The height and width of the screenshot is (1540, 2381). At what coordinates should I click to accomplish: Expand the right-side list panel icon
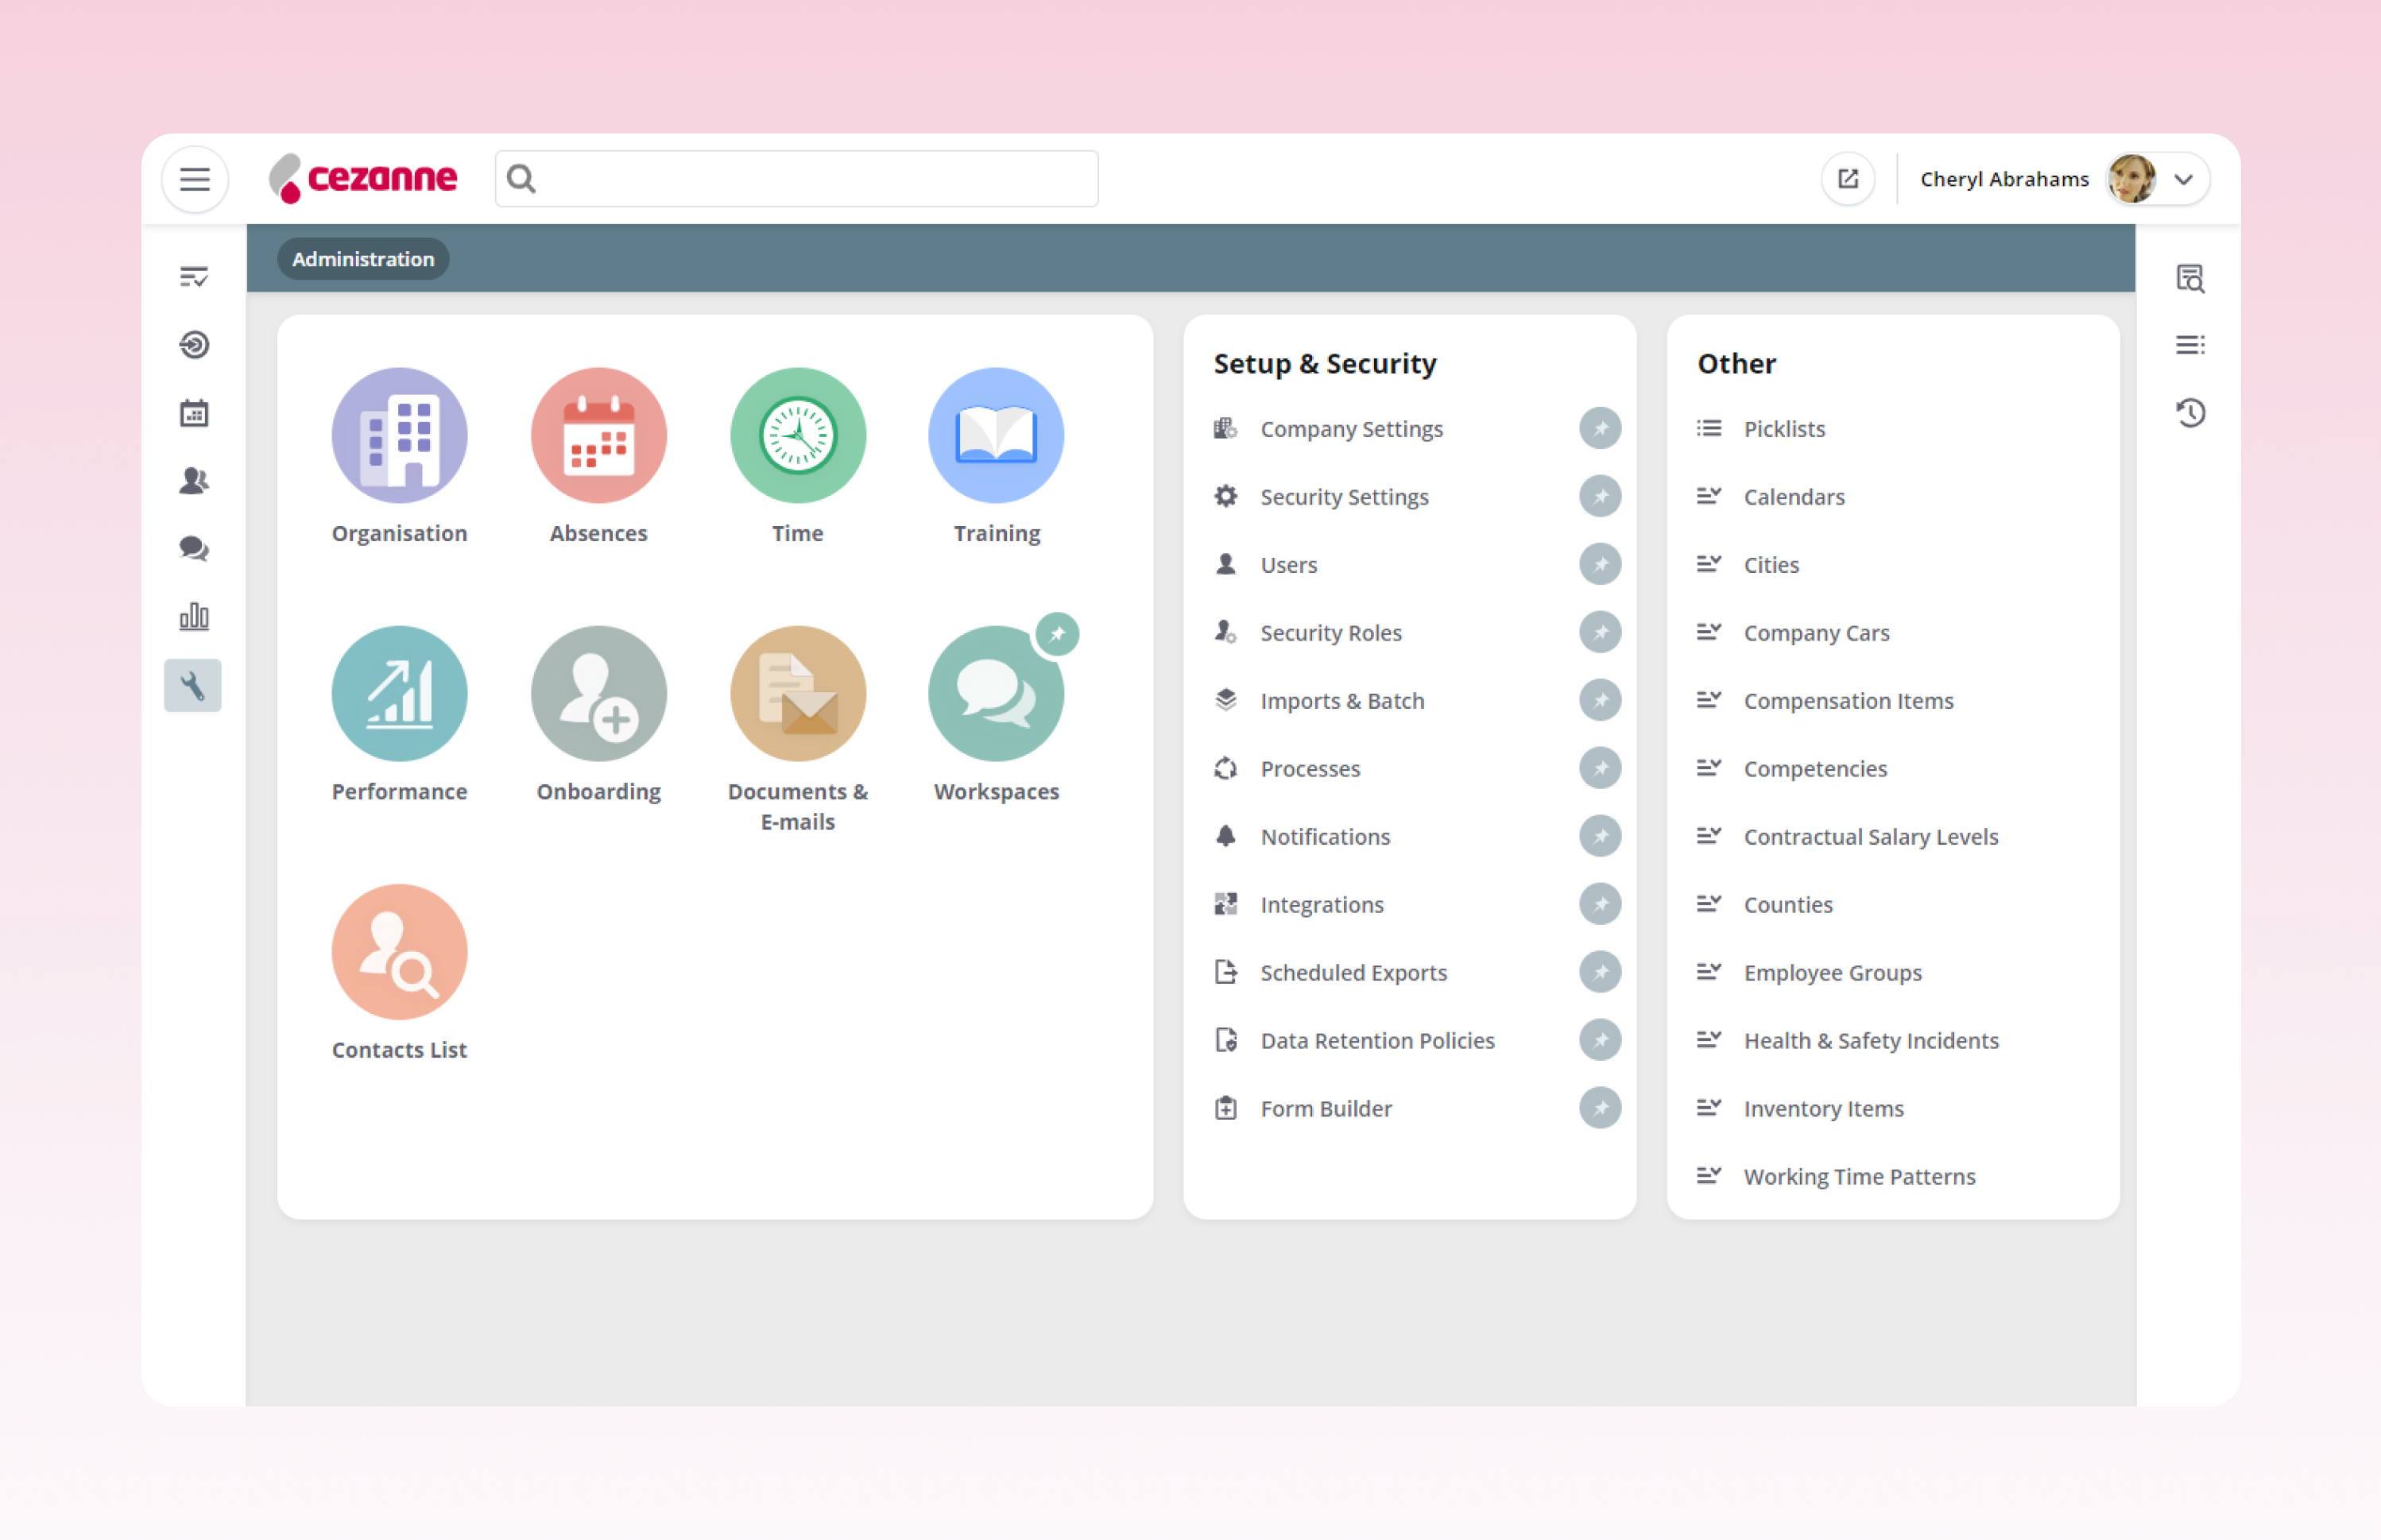tap(2190, 345)
